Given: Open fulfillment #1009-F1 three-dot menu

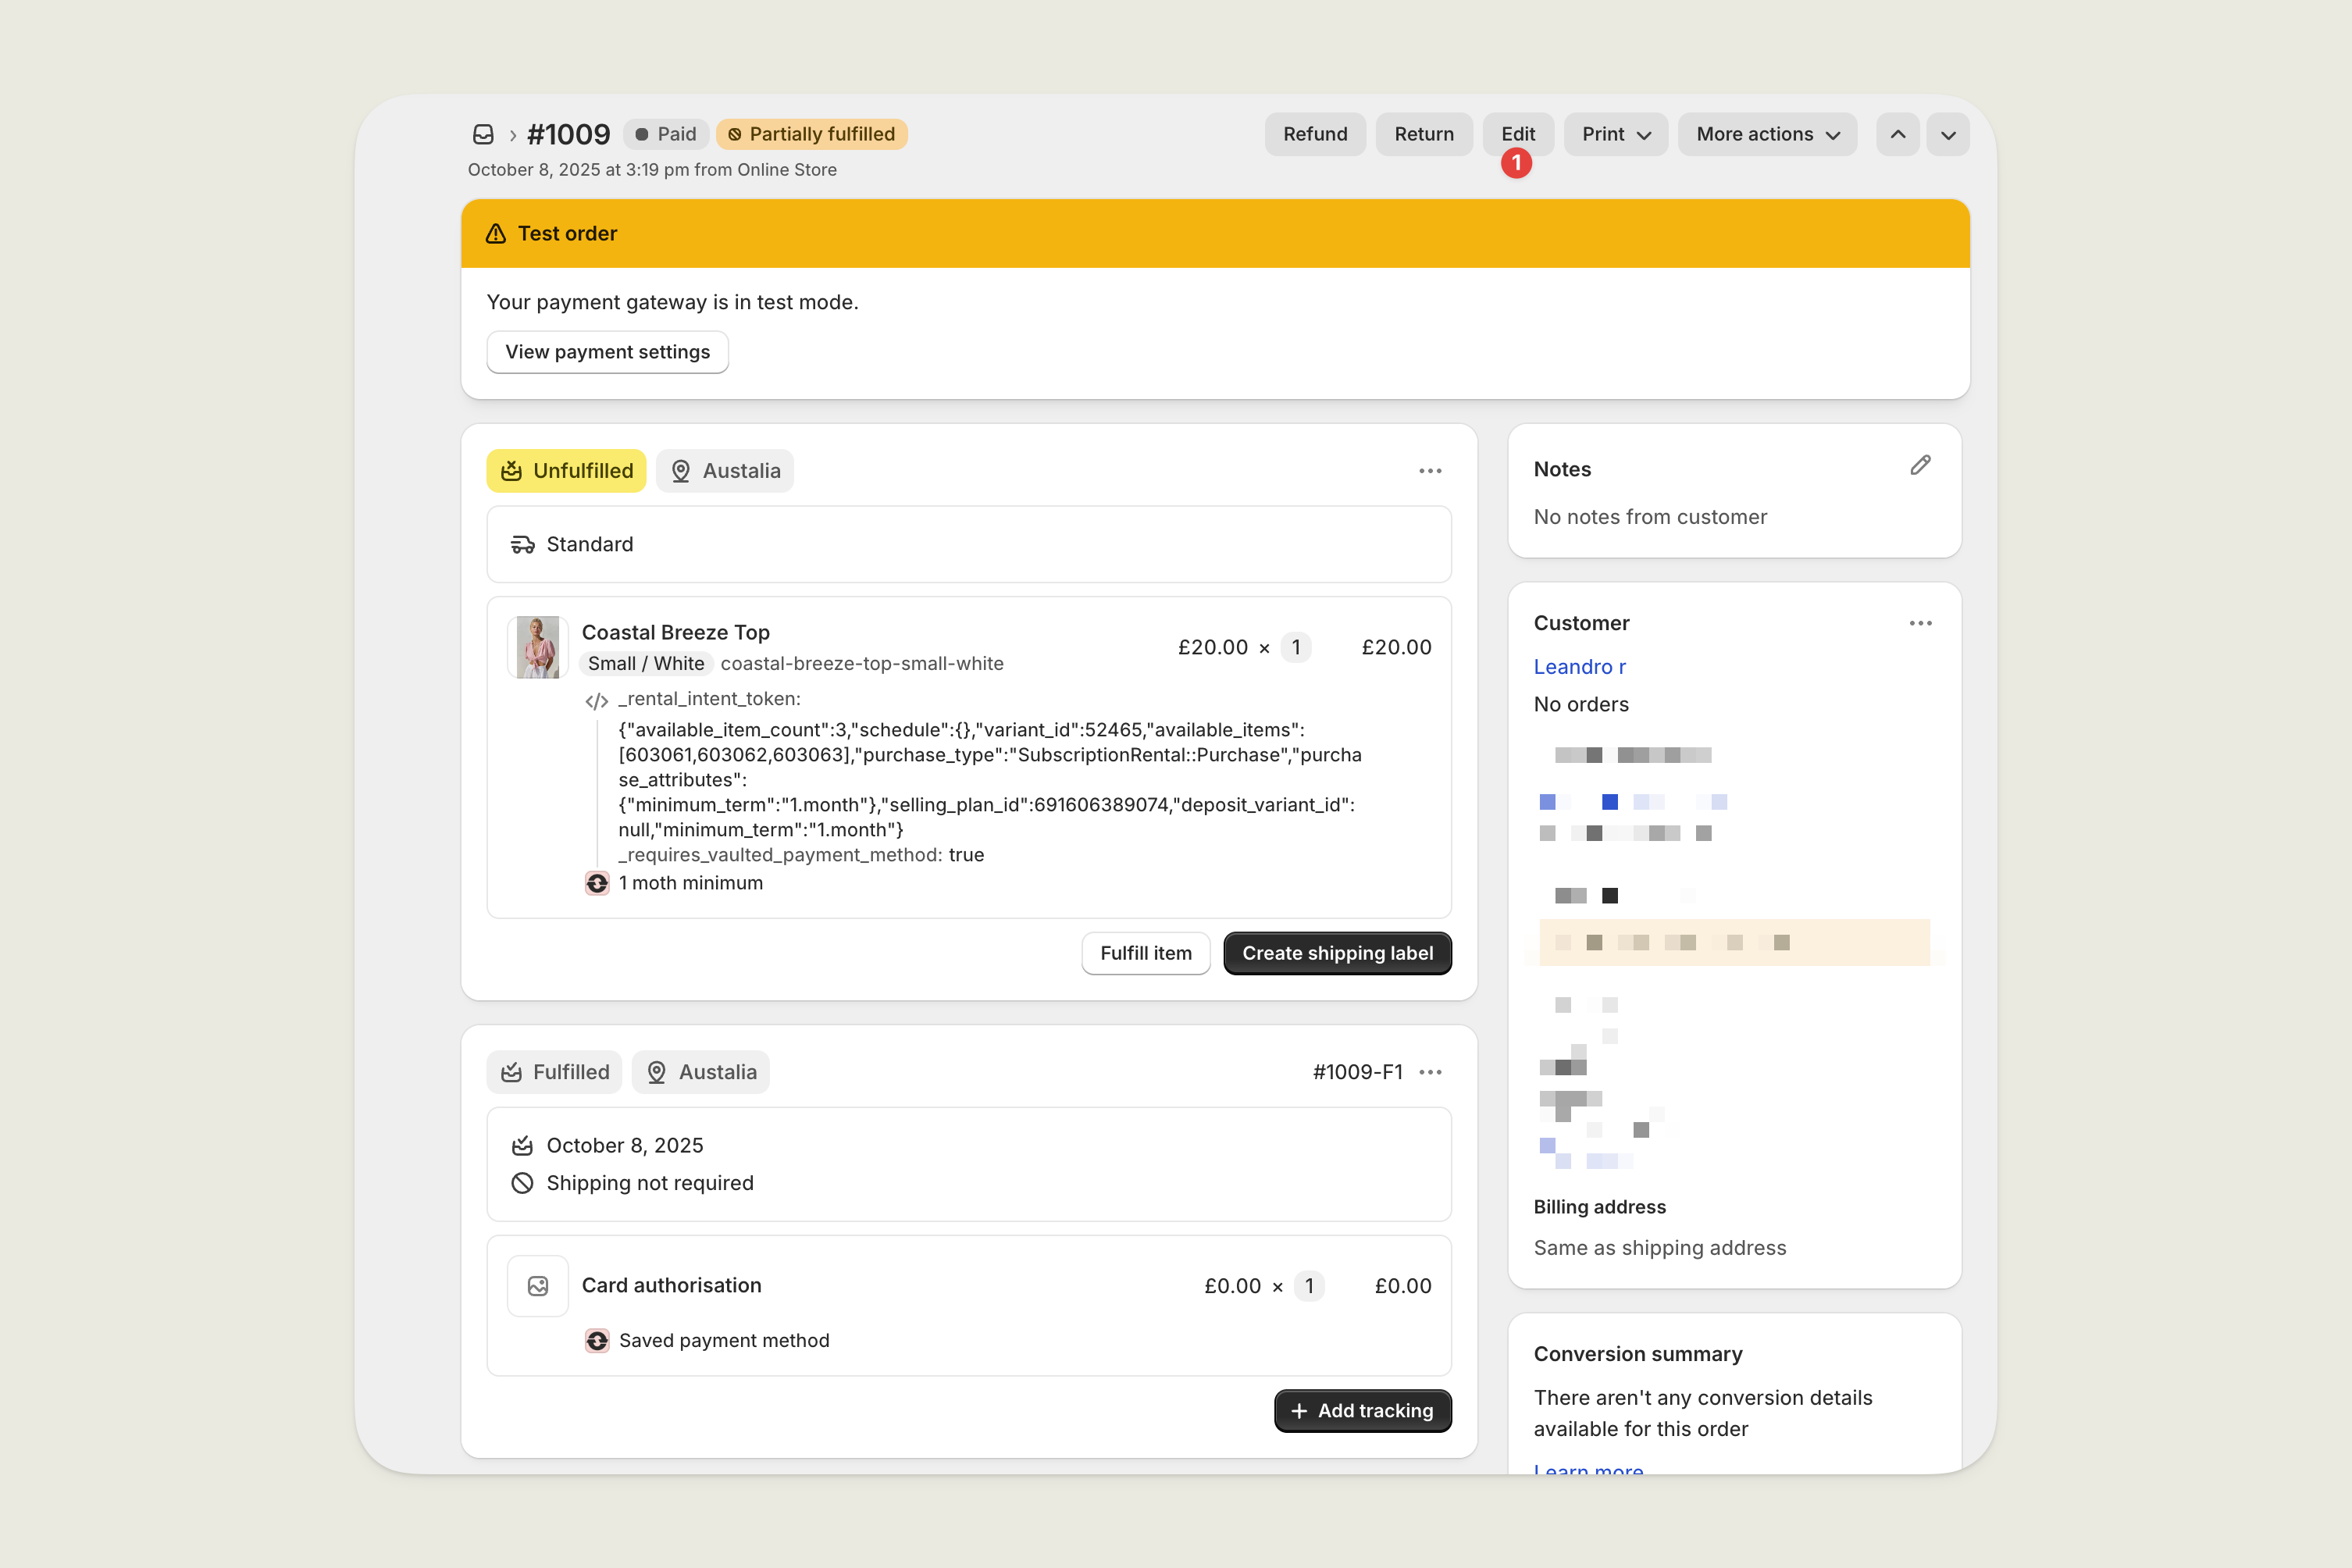Looking at the screenshot, I should (1430, 1072).
